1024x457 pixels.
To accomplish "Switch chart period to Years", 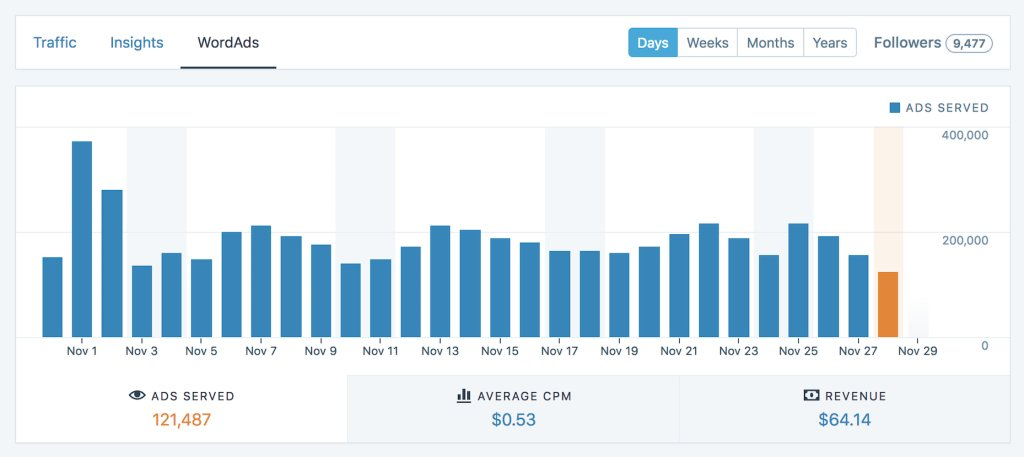I will tap(830, 42).
